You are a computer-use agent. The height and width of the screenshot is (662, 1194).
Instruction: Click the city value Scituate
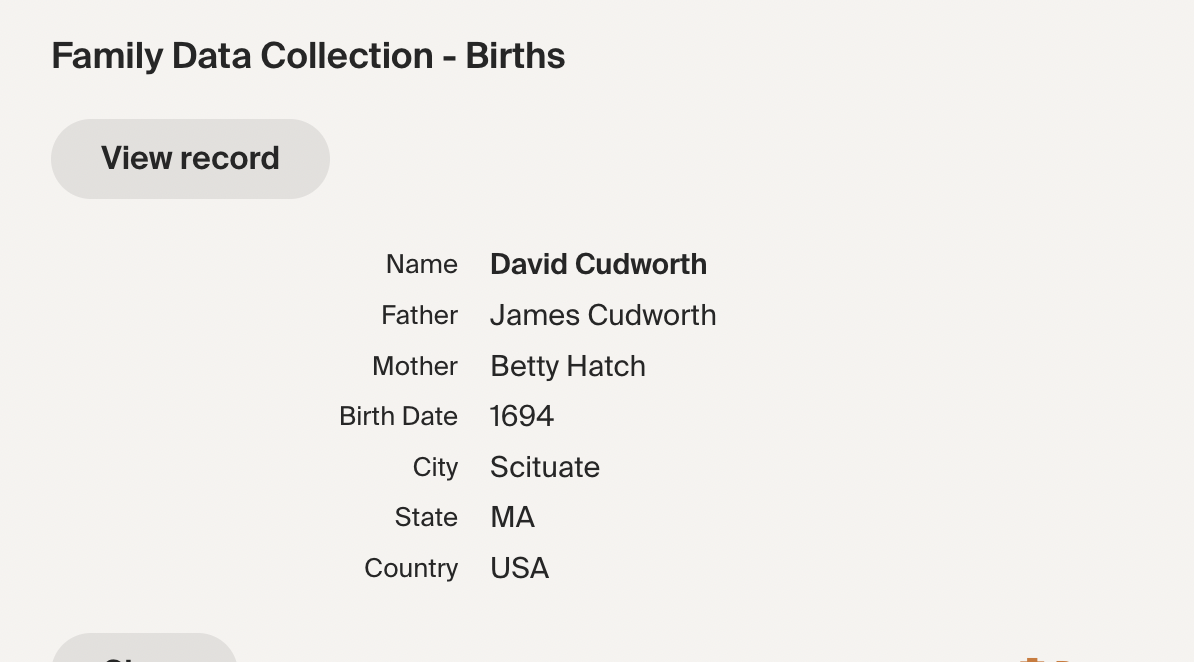[544, 467]
